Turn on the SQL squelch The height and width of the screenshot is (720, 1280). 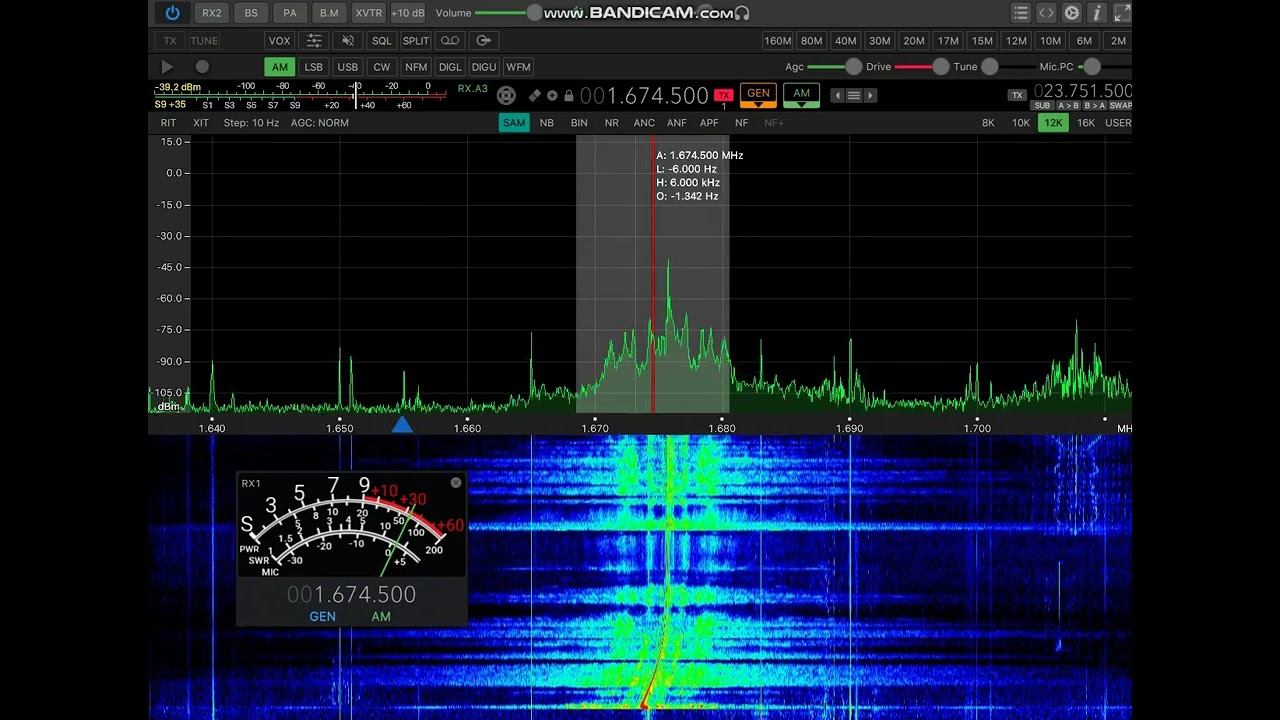[382, 41]
